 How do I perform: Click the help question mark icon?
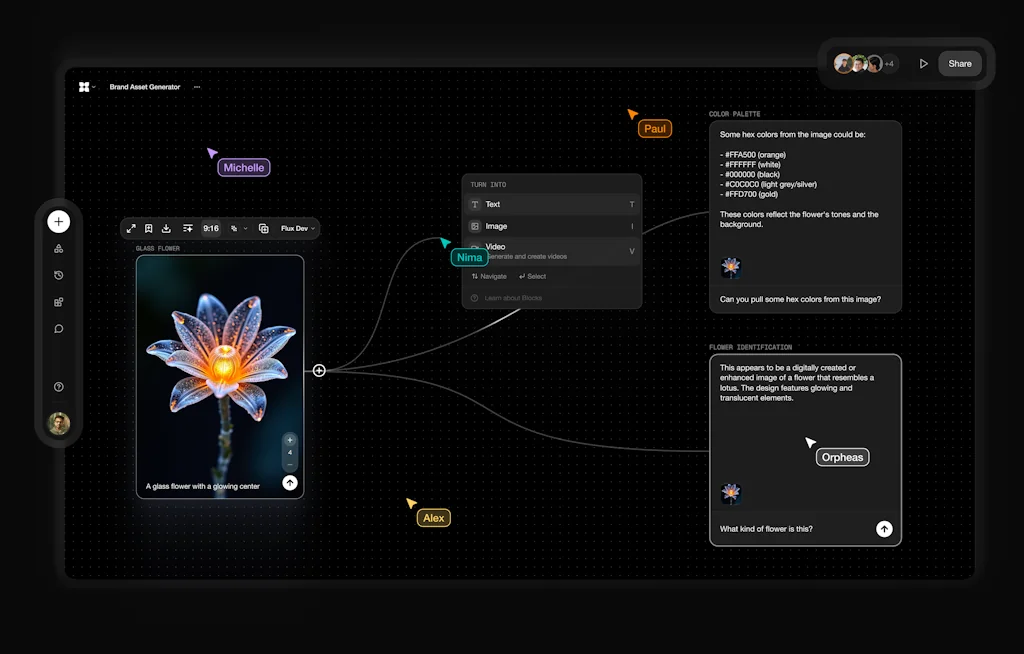pyautogui.click(x=58, y=386)
